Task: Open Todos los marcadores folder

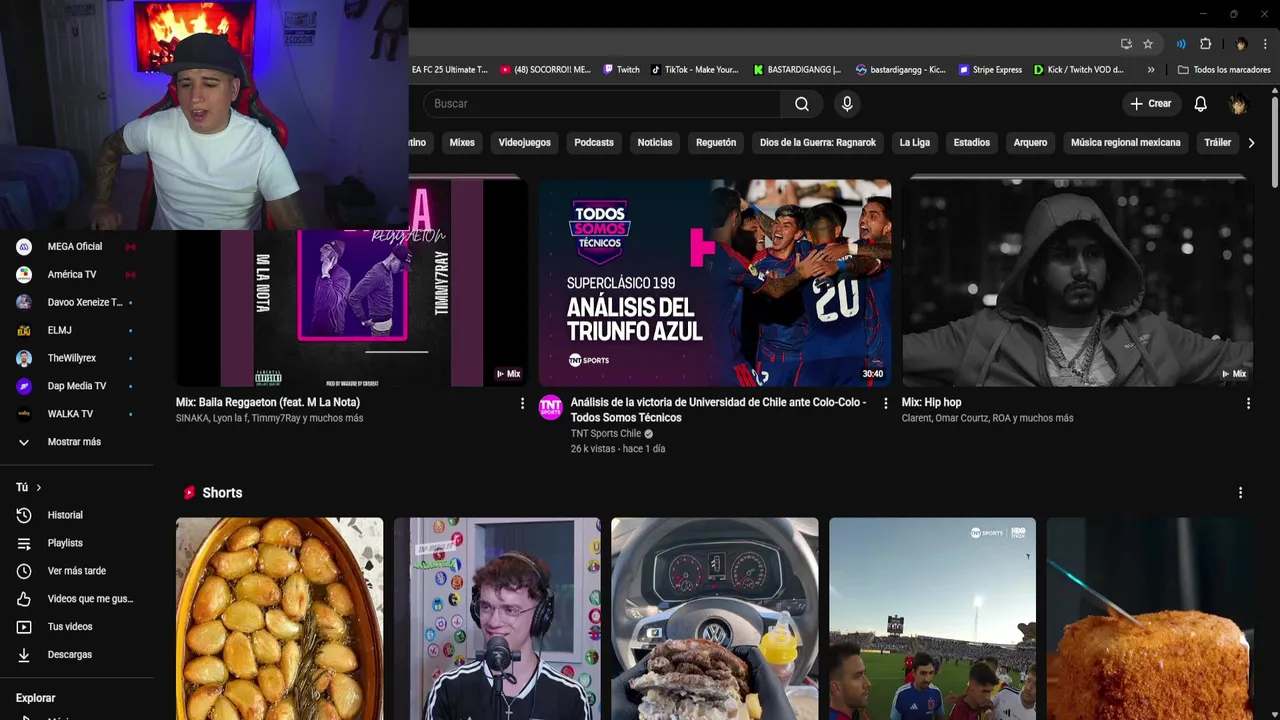Action: coord(1224,70)
